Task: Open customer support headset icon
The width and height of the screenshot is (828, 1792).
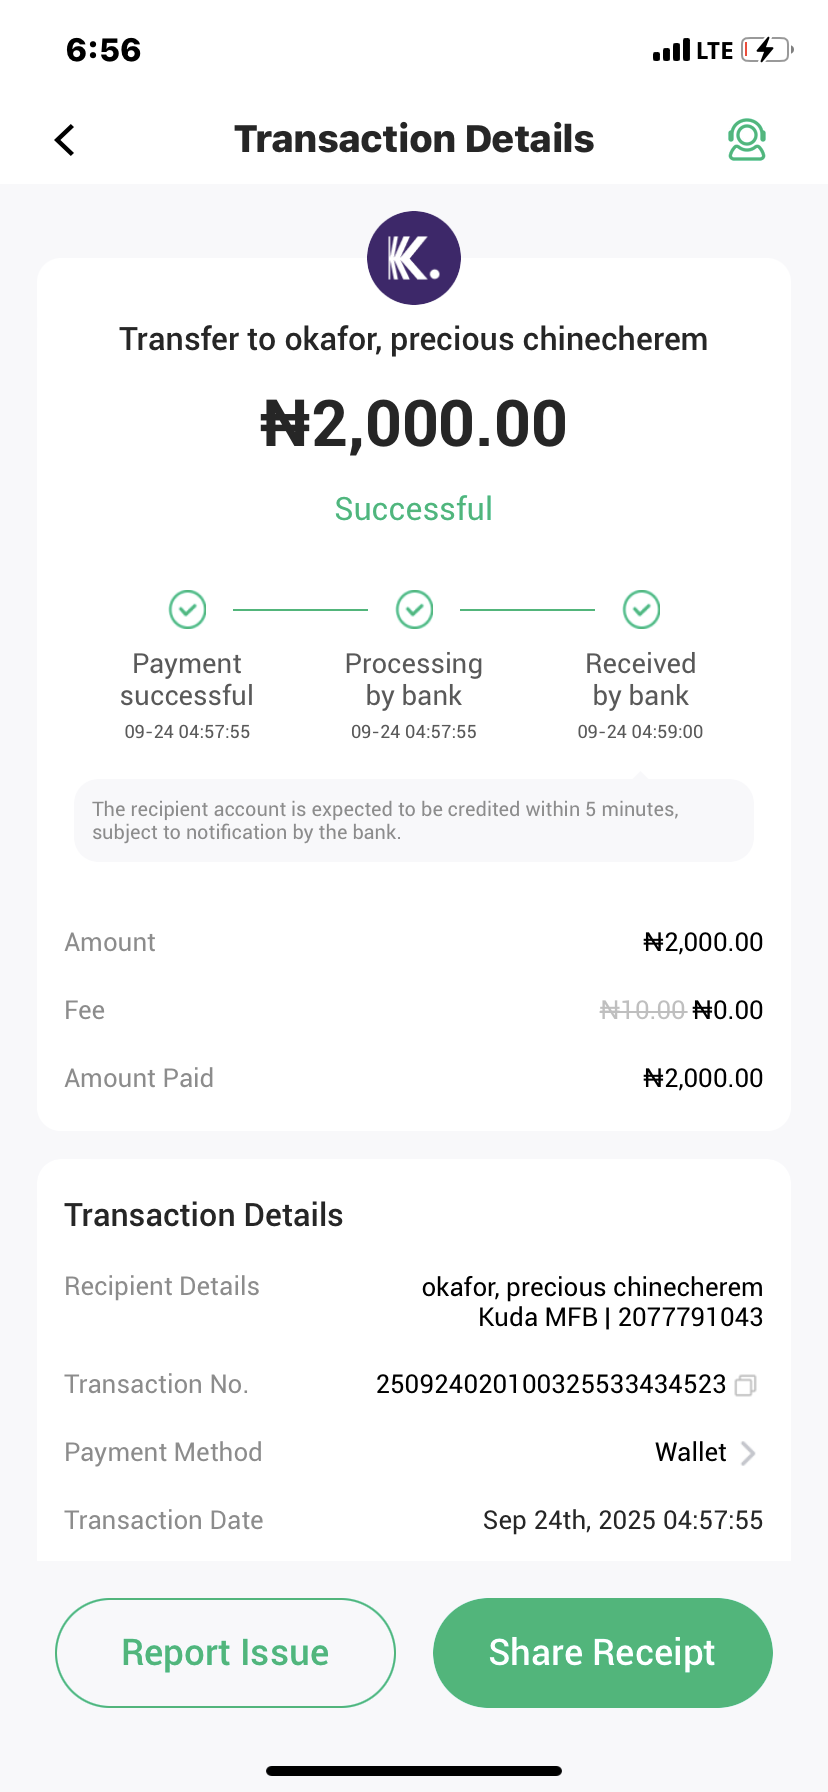Action: click(x=746, y=140)
